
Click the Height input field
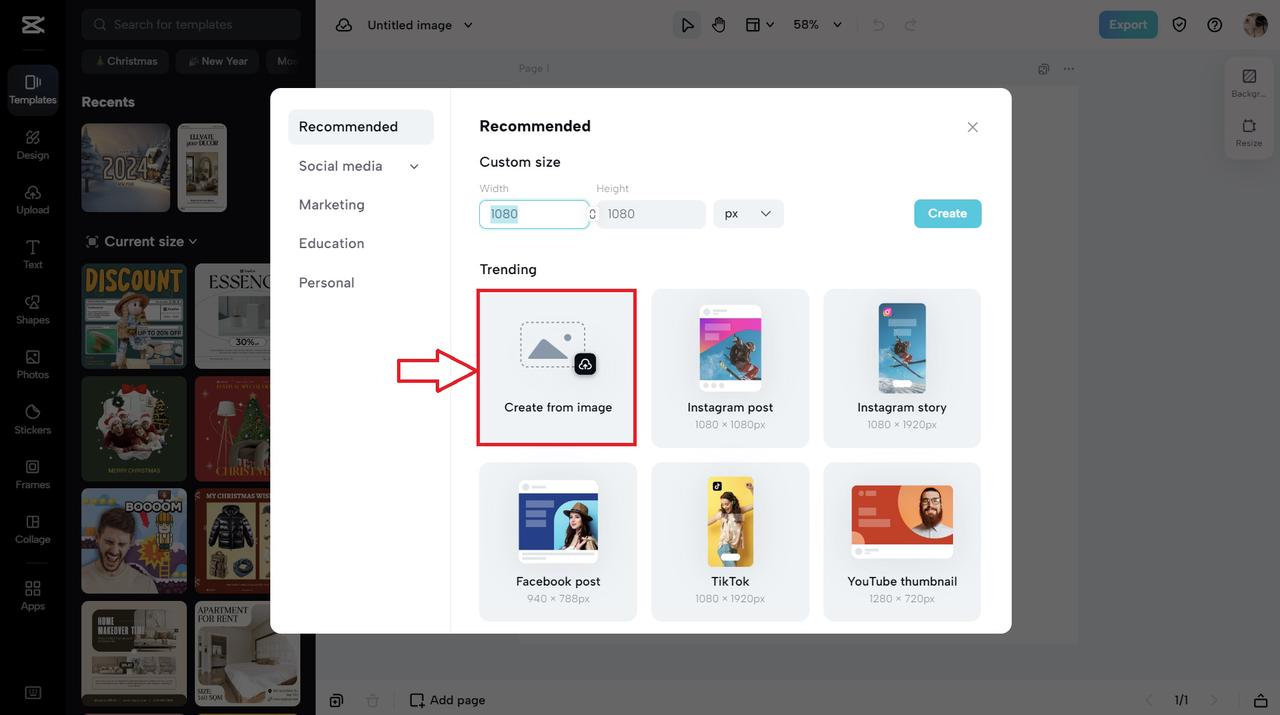coord(651,214)
